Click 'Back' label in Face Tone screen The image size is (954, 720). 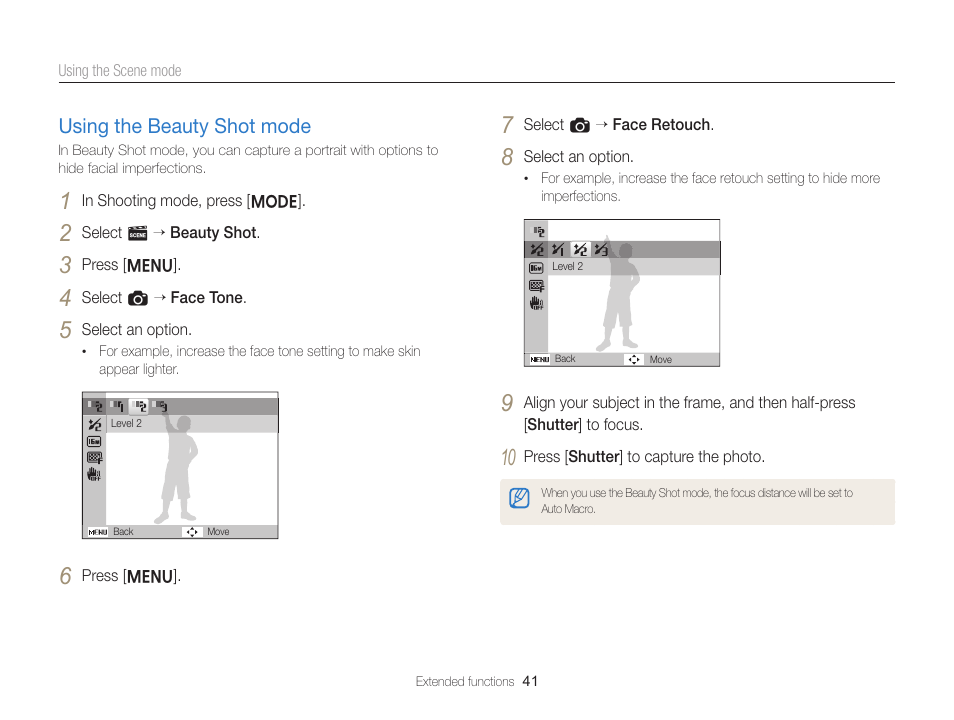click(x=123, y=532)
